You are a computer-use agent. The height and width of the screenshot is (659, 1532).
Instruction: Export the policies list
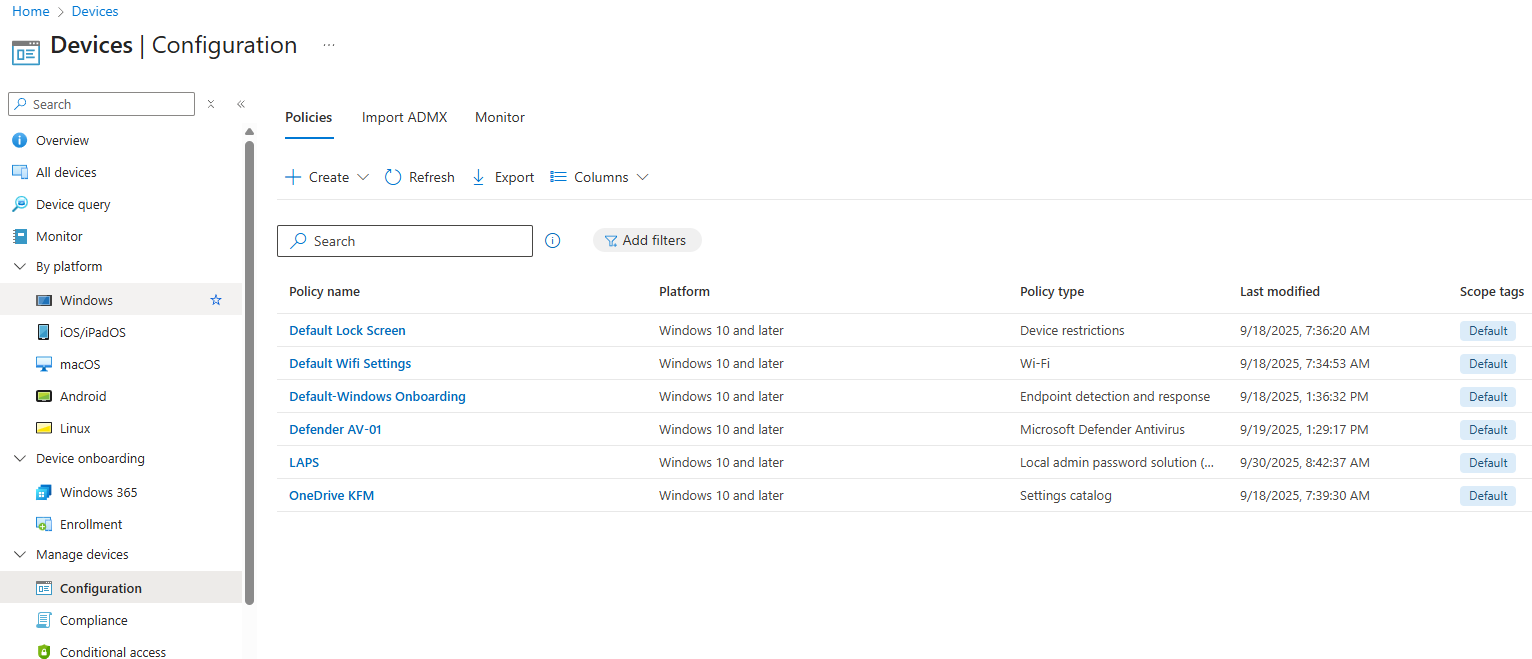coord(503,177)
